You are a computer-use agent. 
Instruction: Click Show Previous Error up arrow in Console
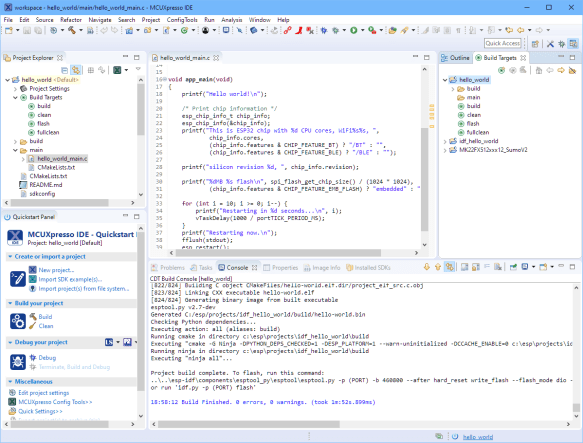click(x=438, y=267)
